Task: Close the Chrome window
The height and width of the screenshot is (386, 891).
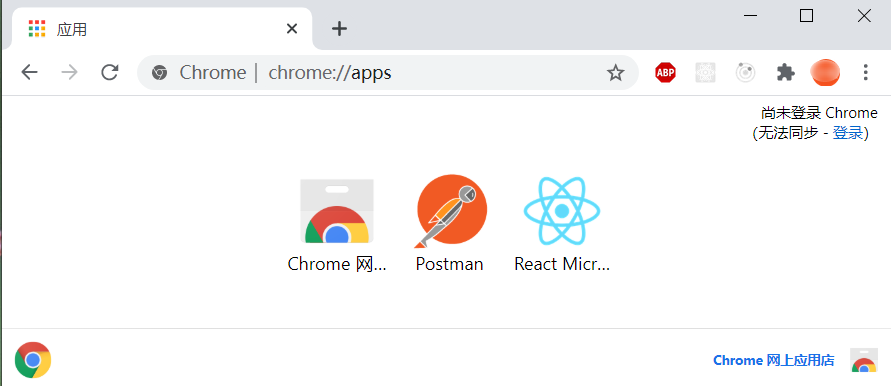Action: pos(864,16)
